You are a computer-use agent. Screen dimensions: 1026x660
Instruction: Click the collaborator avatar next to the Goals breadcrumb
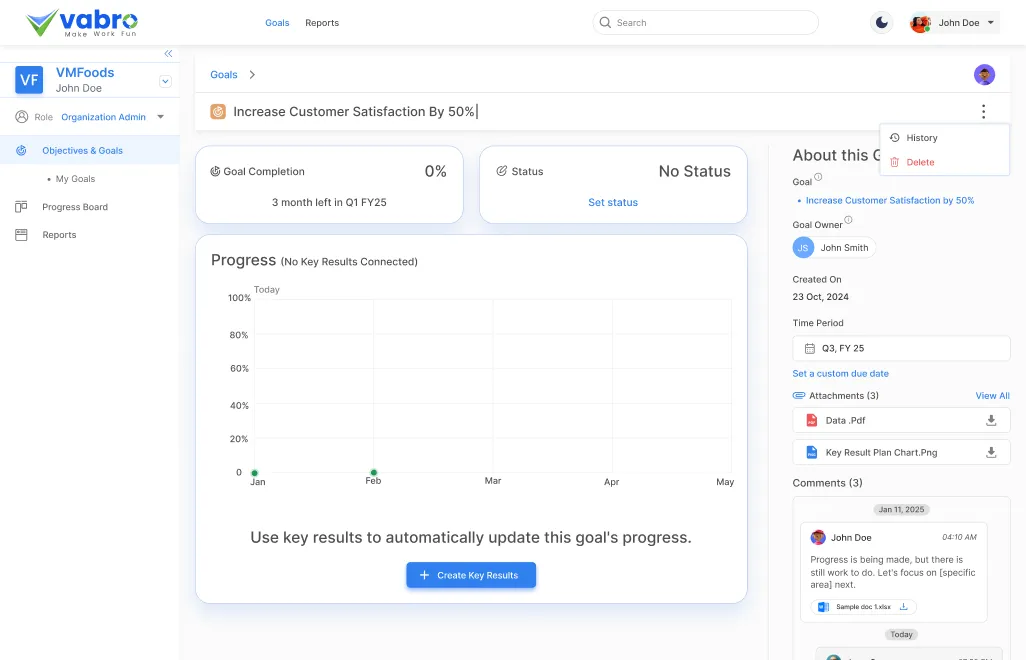point(984,75)
